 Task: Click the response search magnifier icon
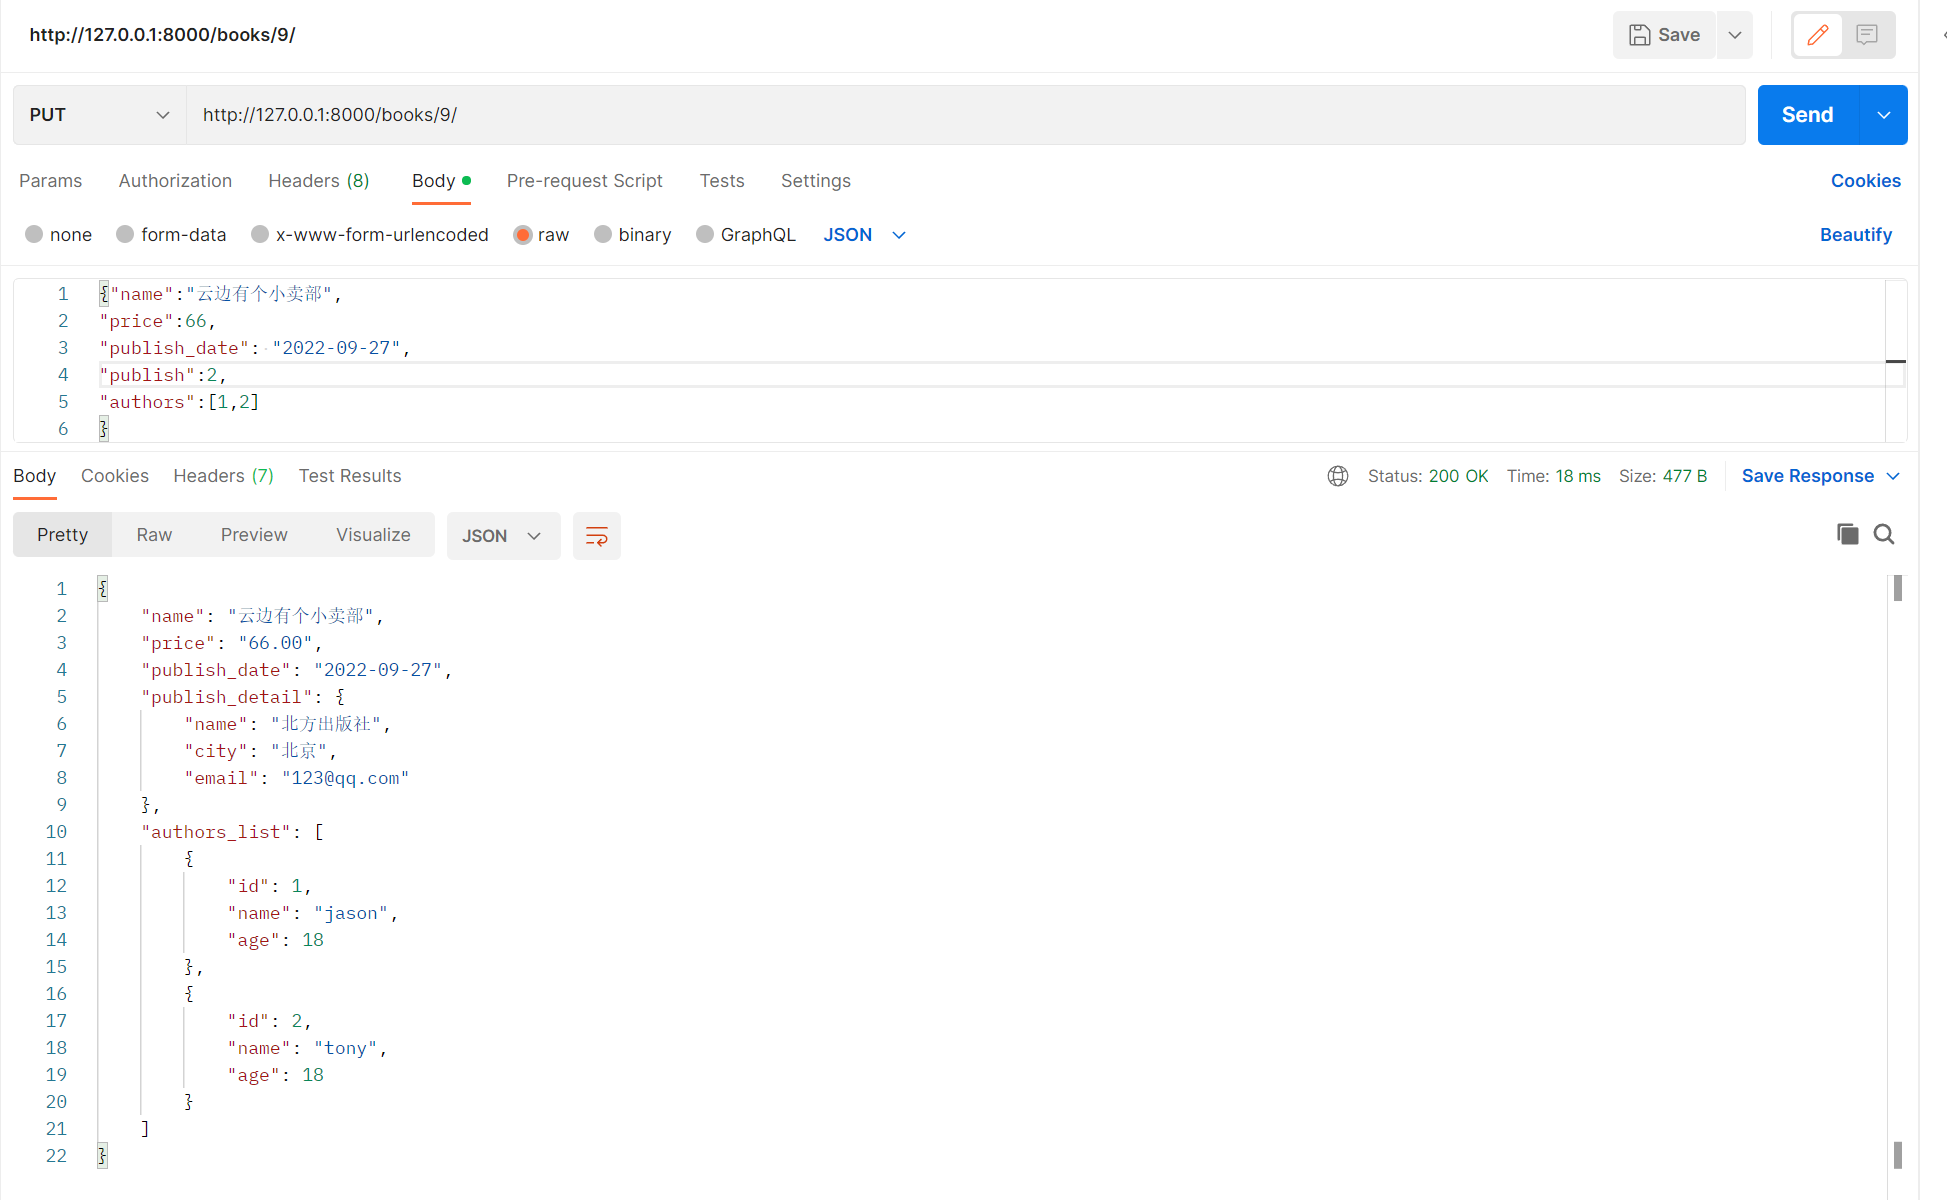[x=1884, y=534]
